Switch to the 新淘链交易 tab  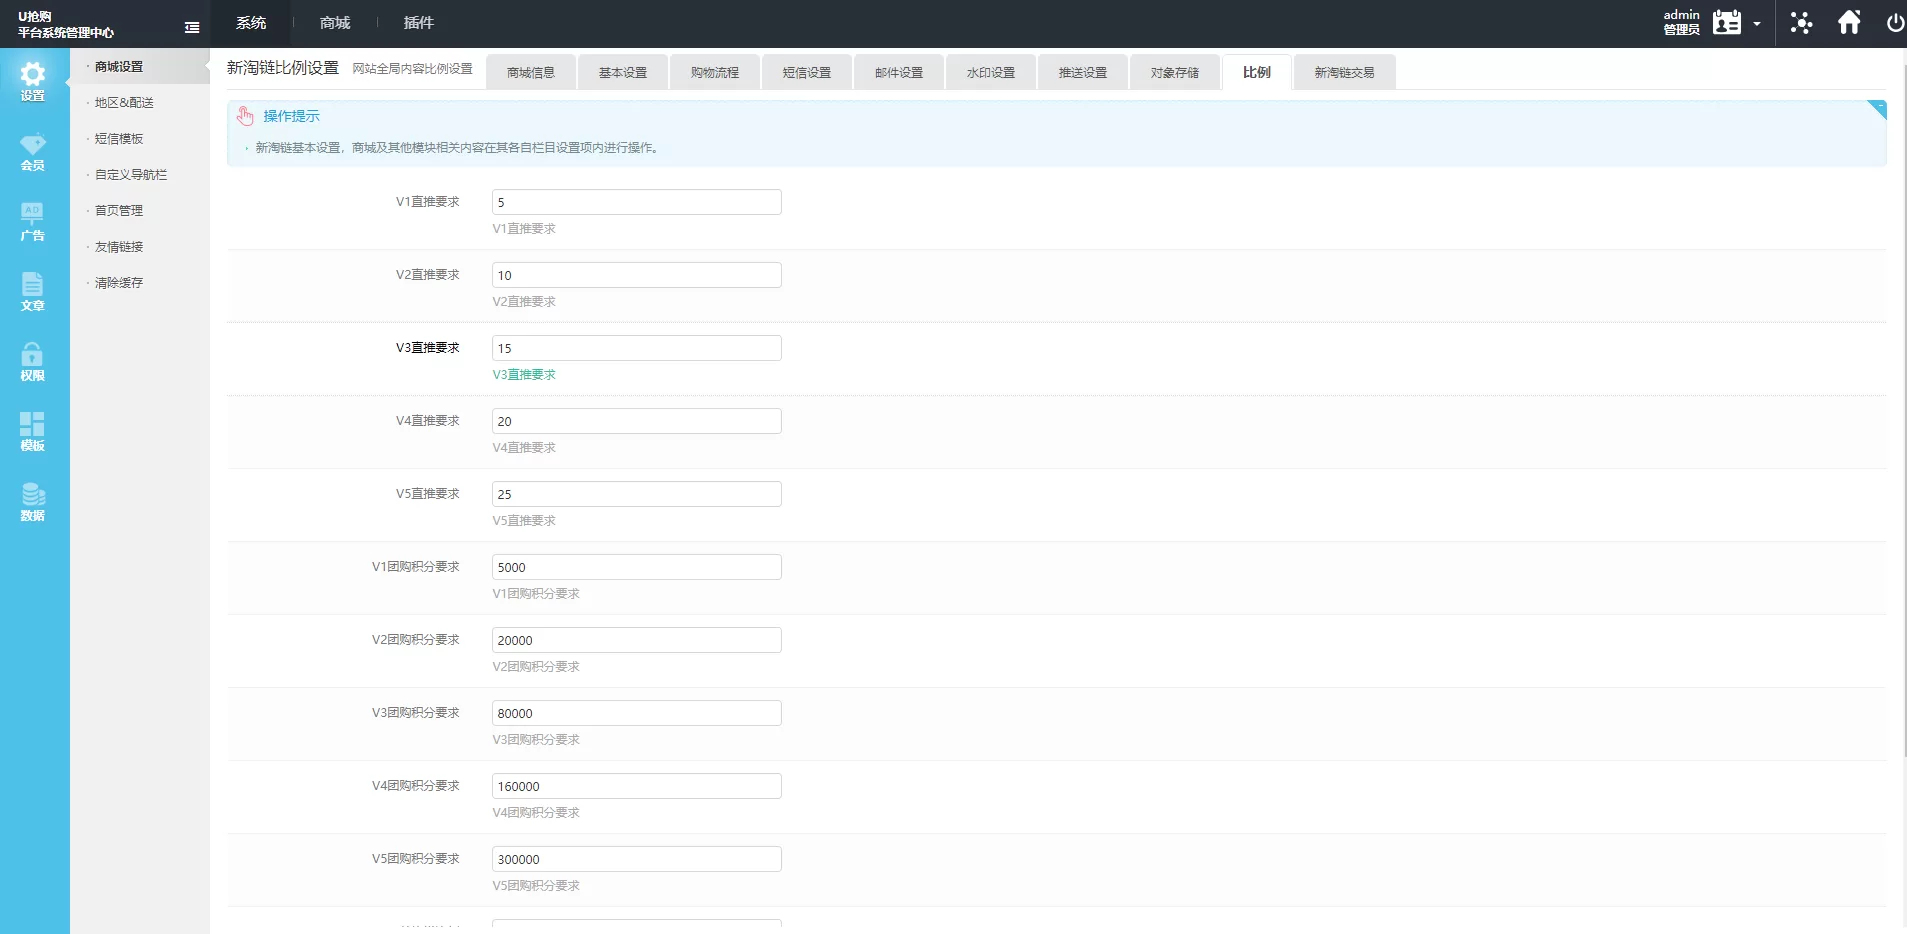point(1344,73)
